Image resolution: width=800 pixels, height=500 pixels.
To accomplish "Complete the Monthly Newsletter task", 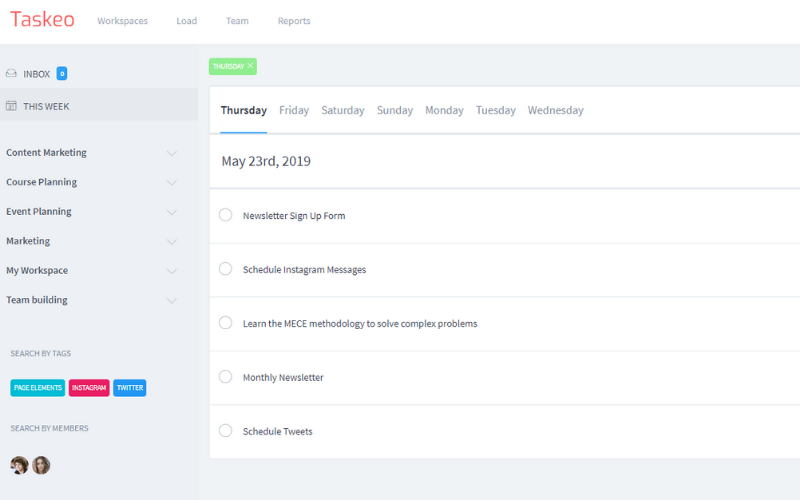I will (x=225, y=377).
